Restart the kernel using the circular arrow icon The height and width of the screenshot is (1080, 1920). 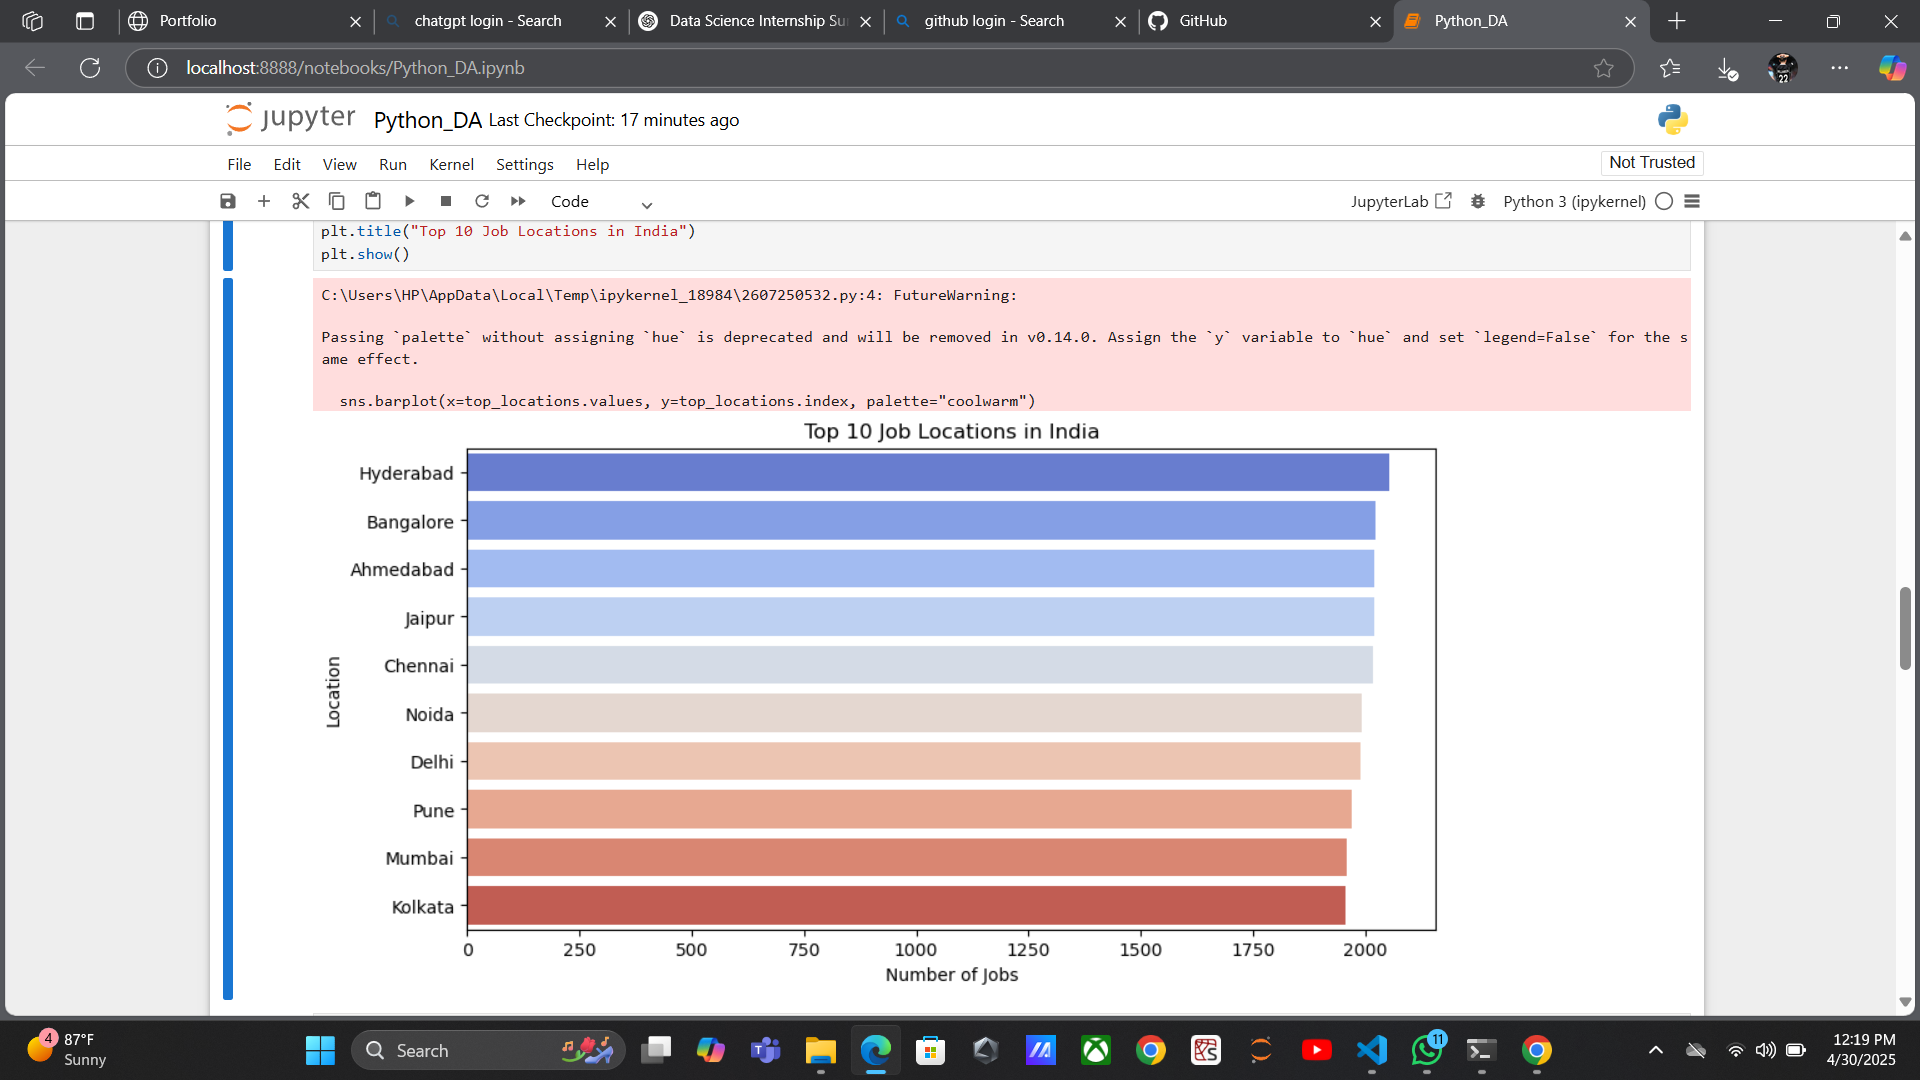482,201
